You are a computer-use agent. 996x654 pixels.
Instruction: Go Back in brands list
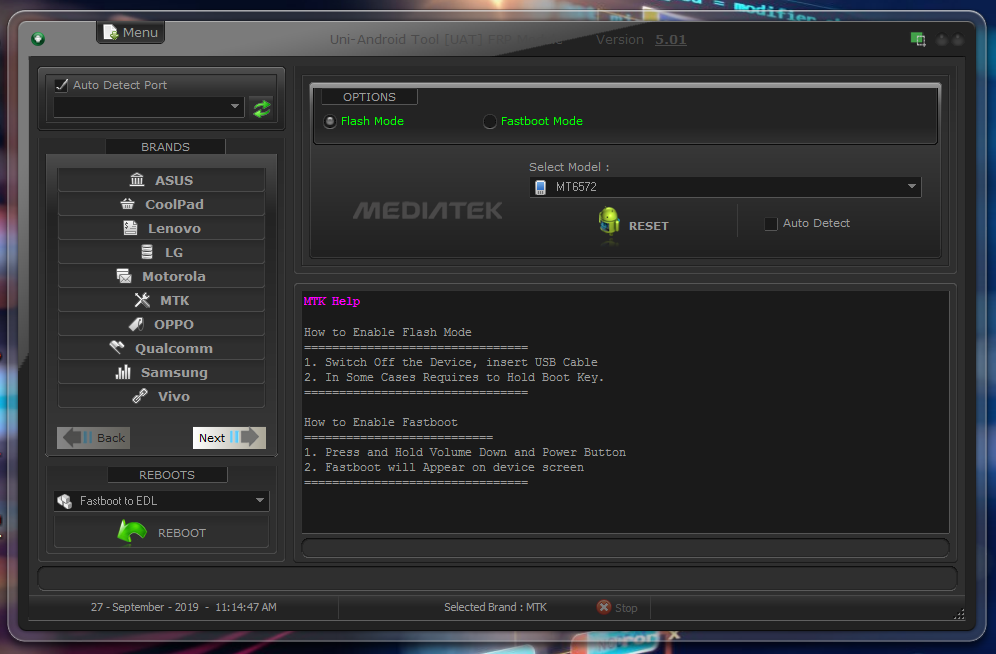pos(93,437)
